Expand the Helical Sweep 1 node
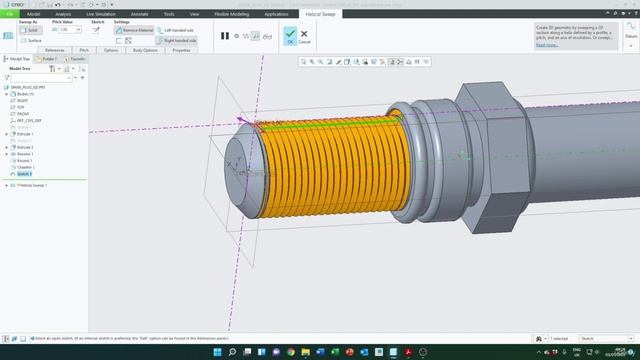Image resolution: width=640 pixels, height=360 pixels. point(7,185)
